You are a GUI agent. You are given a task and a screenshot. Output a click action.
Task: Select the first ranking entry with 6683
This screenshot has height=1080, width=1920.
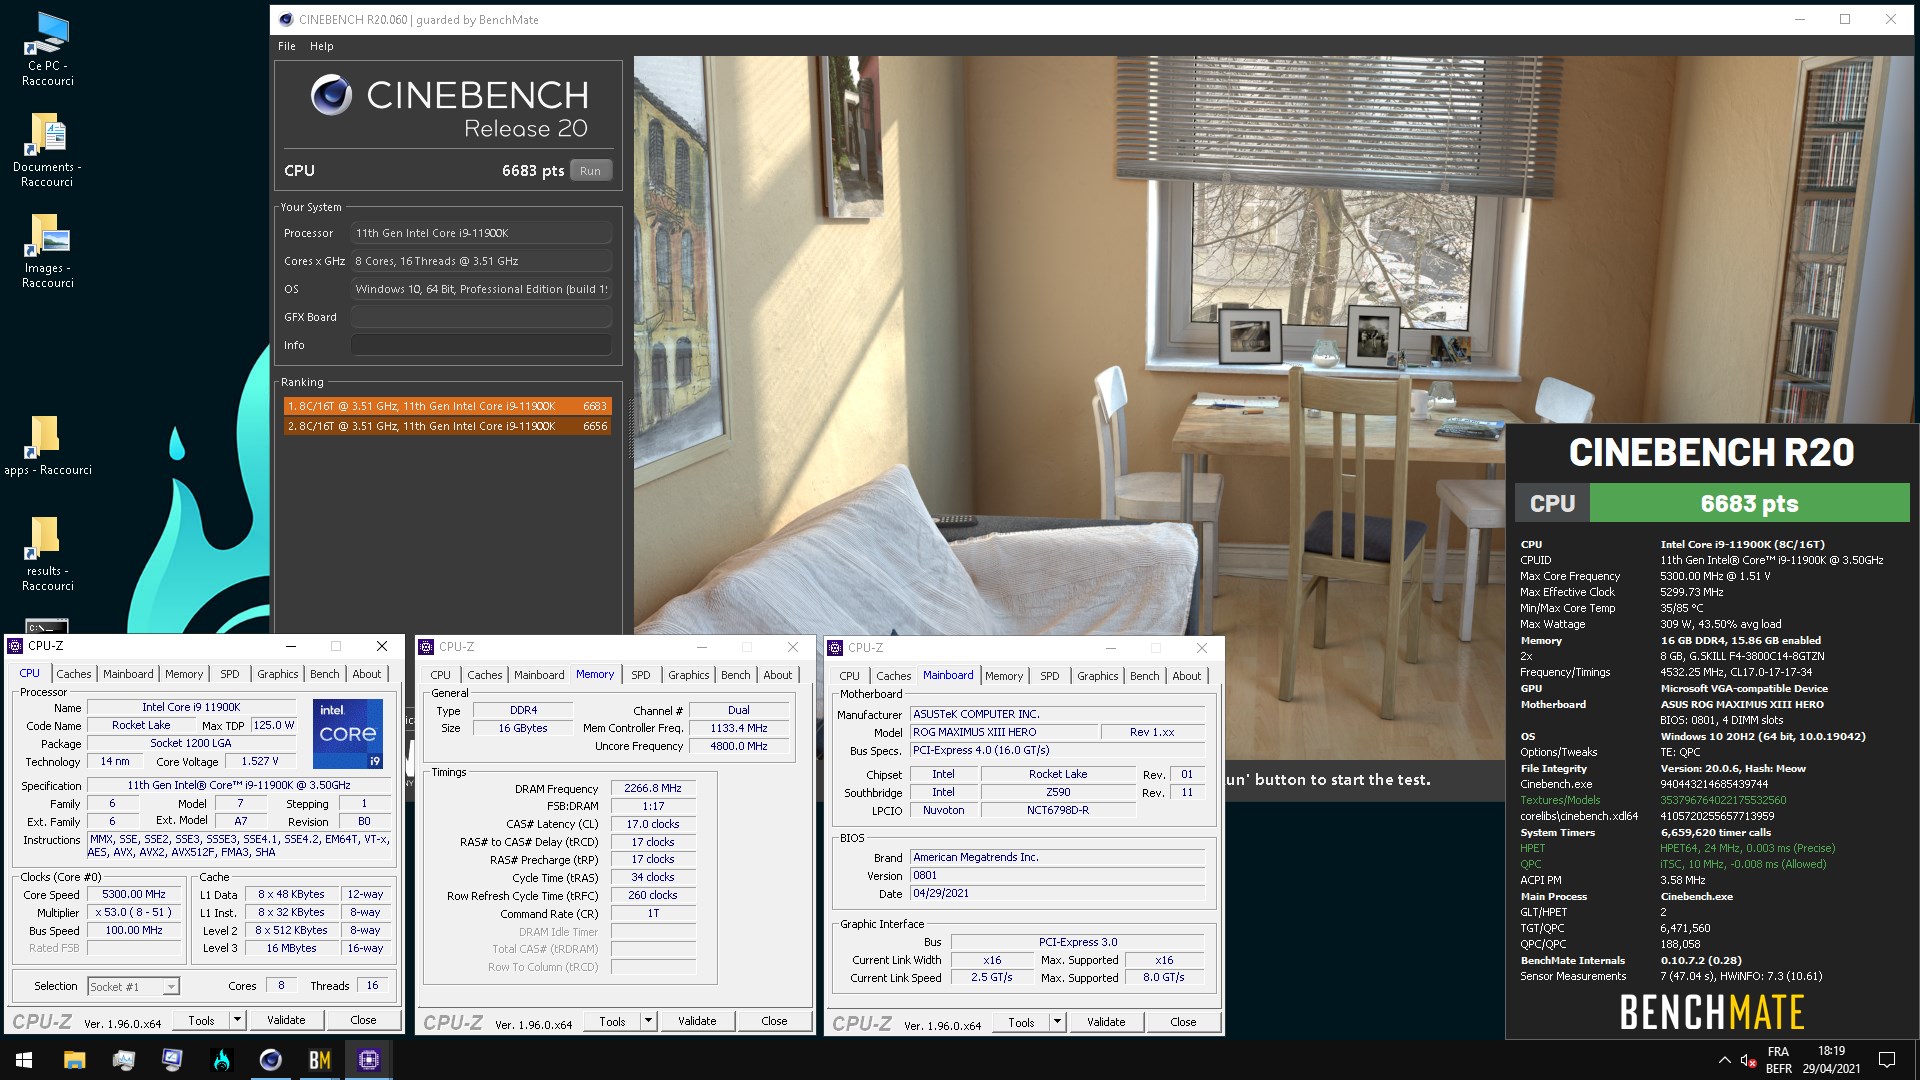coord(447,406)
